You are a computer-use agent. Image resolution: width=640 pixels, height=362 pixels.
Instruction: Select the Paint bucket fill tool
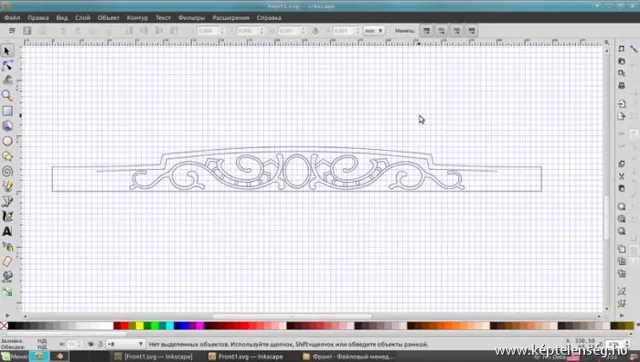(7, 277)
